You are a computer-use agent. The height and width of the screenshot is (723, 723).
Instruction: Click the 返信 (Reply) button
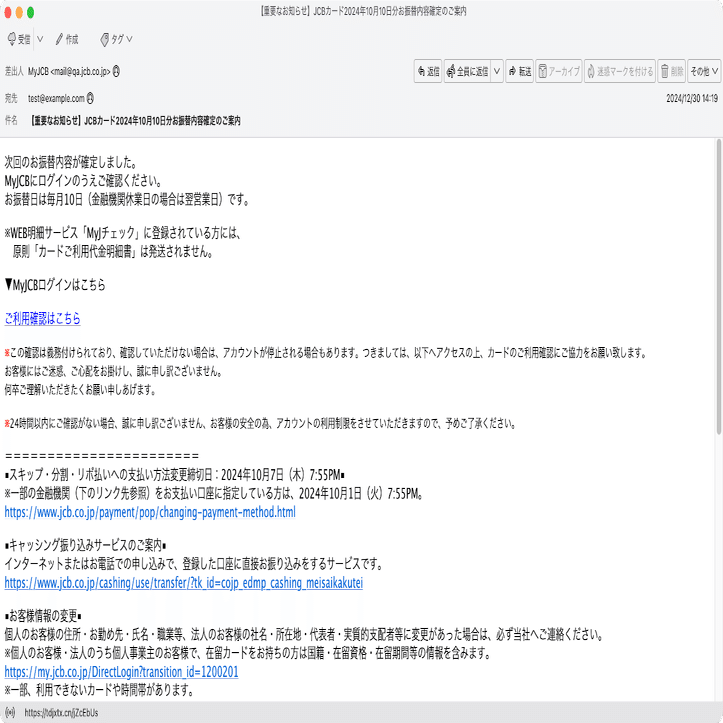click(x=428, y=71)
